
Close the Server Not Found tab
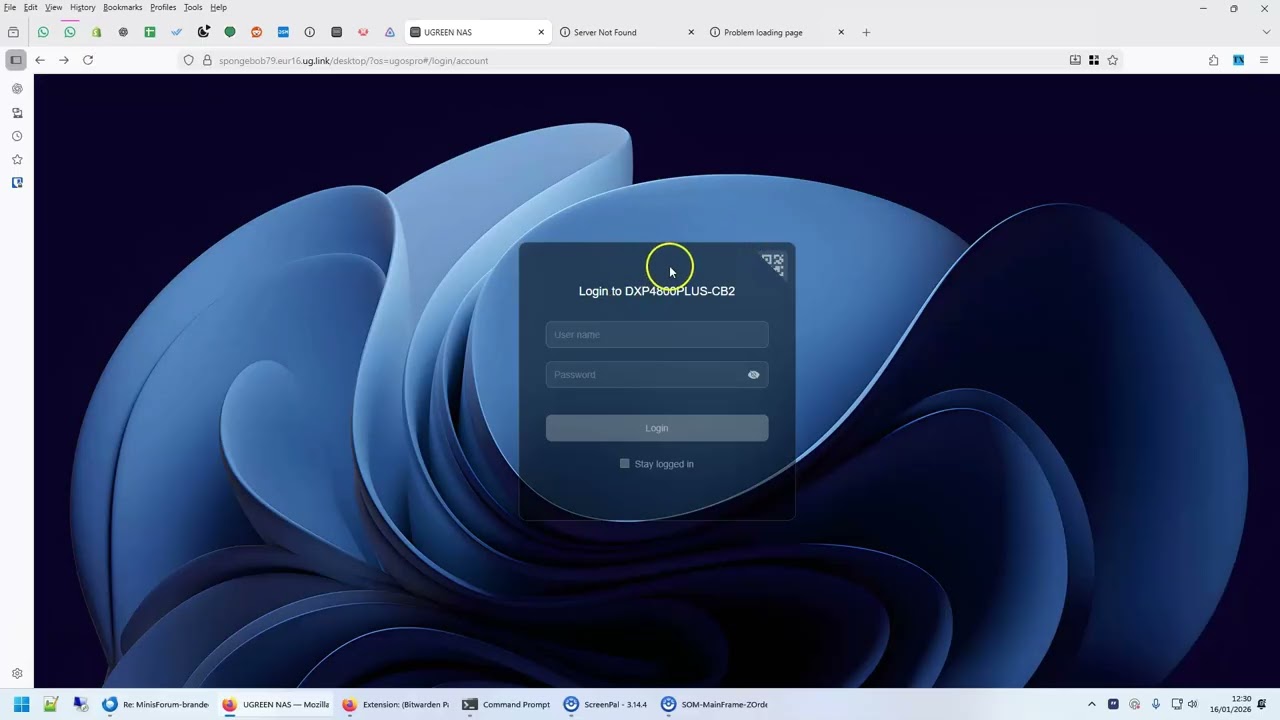click(x=691, y=32)
